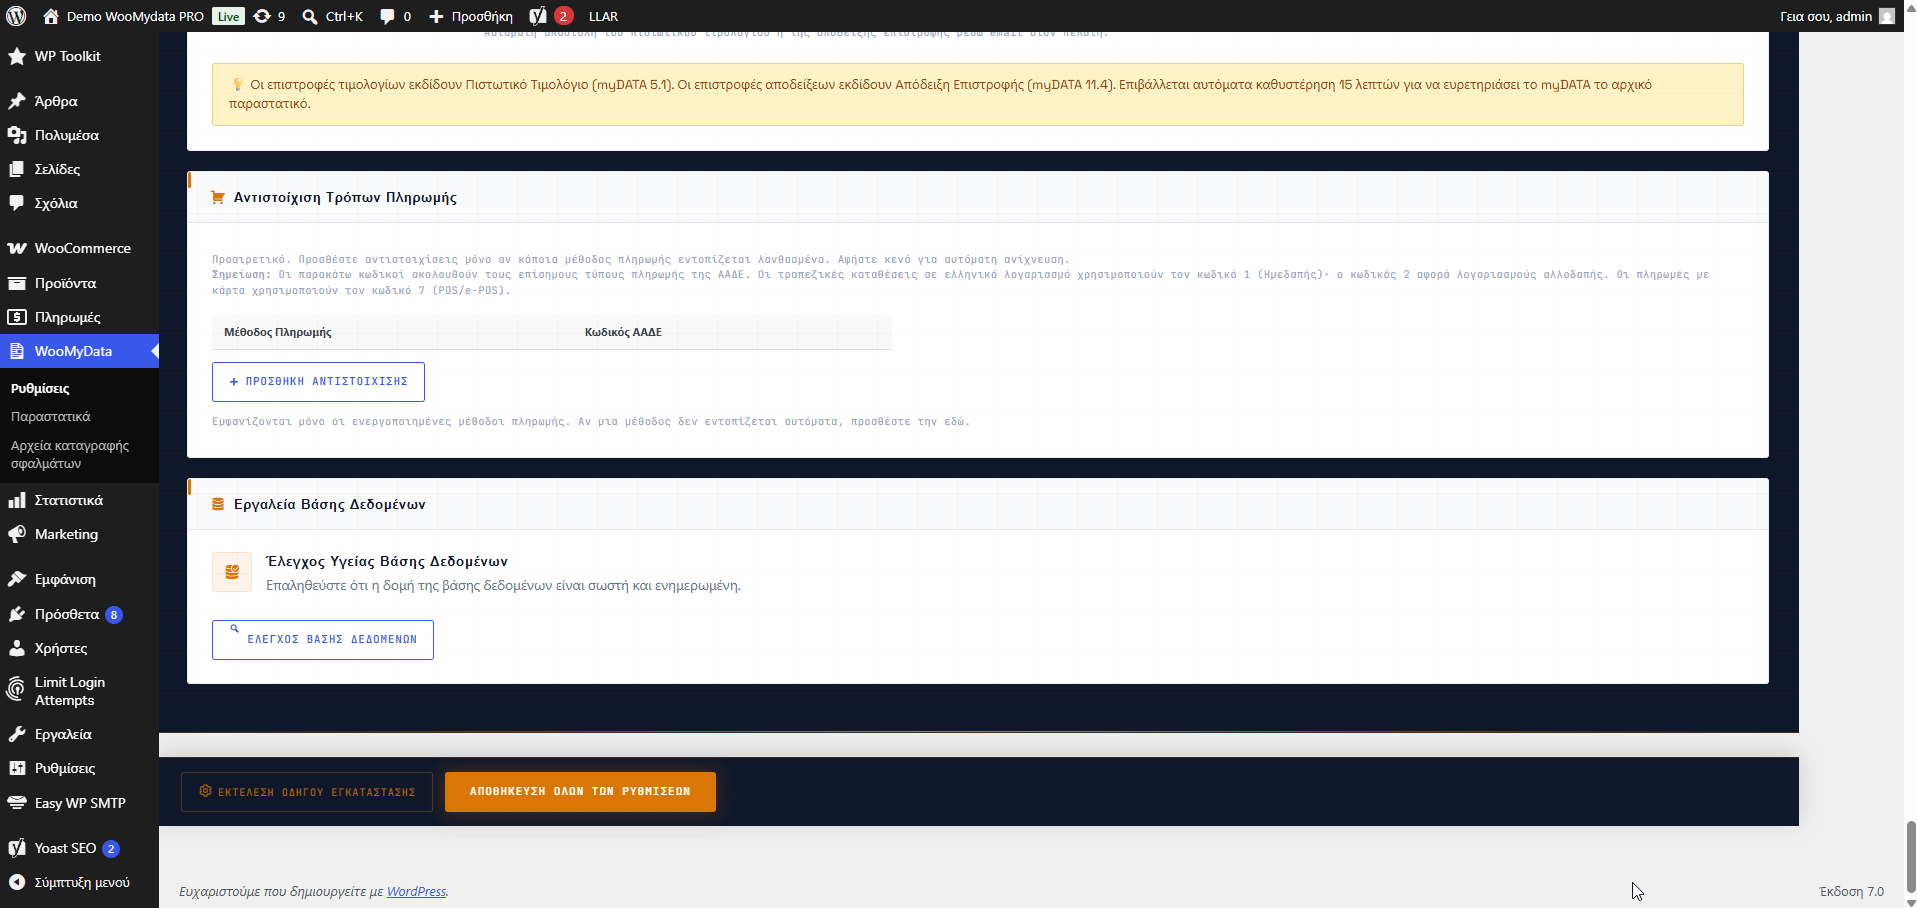This screenshot has height=908, width=1917.
Task: Click the sidebar Ρυθμίσεις settings icon
Action: [x=17, y=768]
